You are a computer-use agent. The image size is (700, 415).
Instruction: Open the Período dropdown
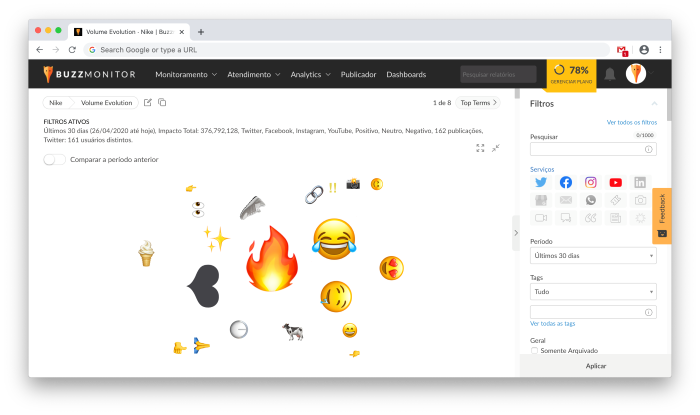pyautogui.click(x=593, y=256)
